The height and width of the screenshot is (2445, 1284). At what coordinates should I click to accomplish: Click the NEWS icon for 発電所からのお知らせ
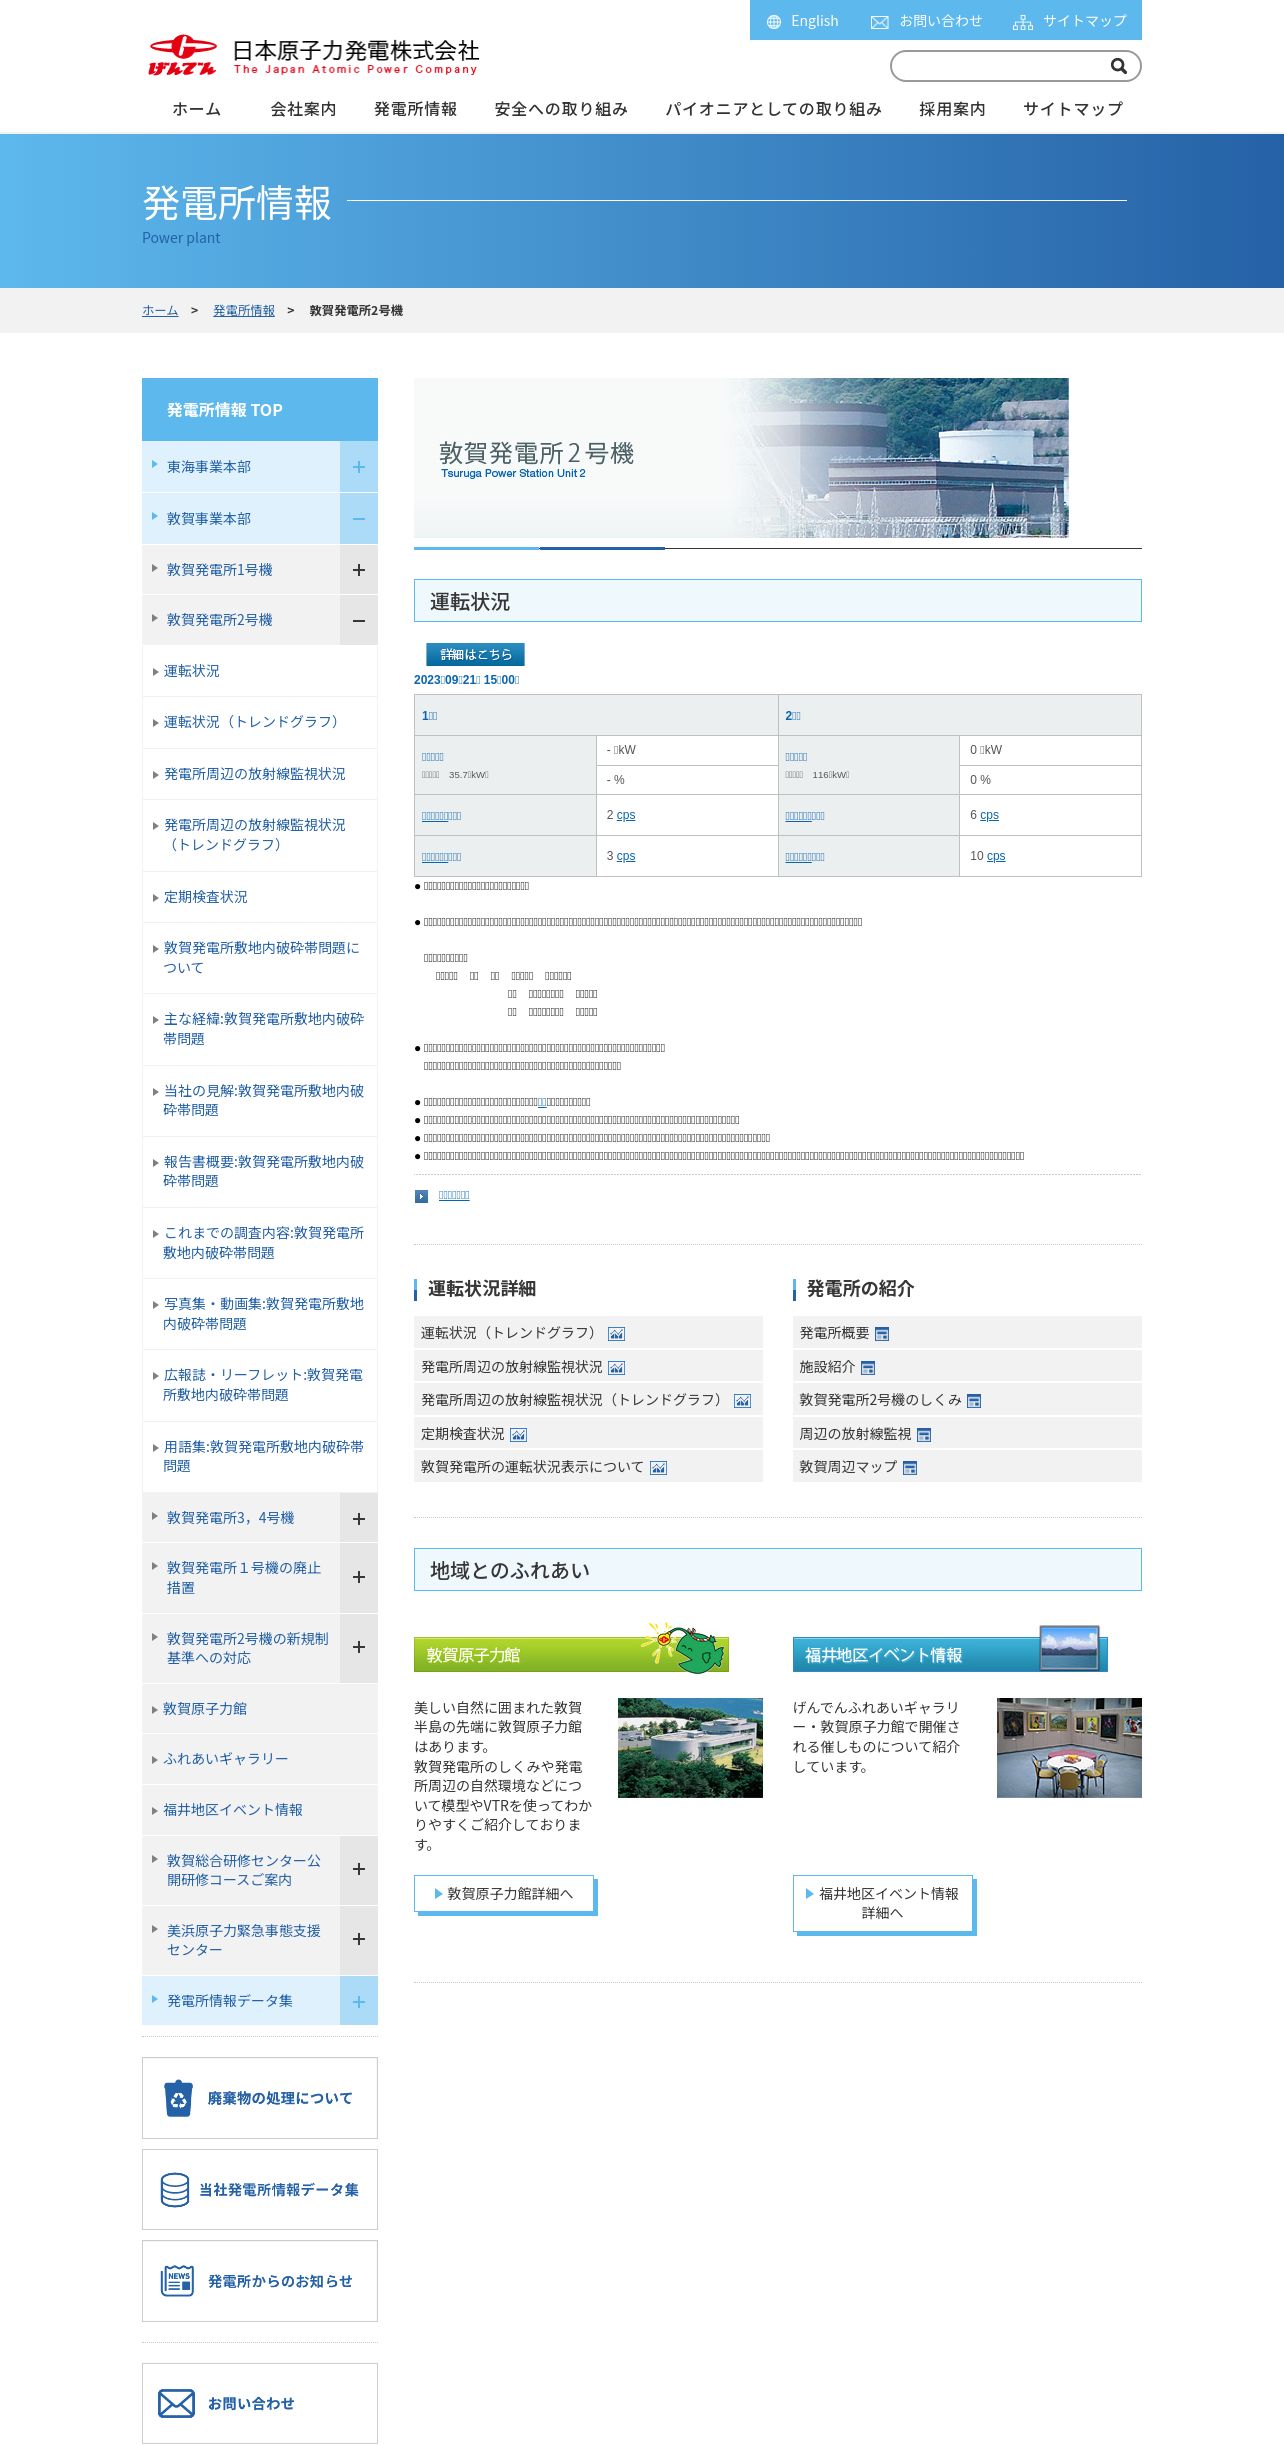[178, 2281]
